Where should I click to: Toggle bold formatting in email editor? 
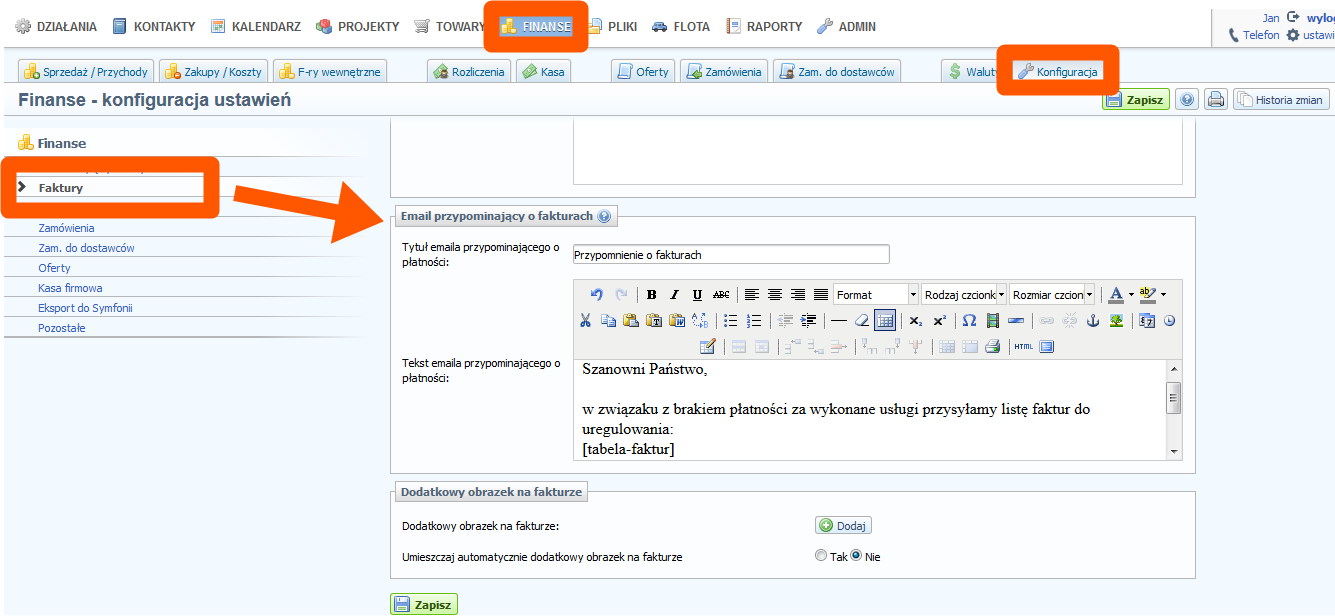pyautogui.click(x=652, y=295)
